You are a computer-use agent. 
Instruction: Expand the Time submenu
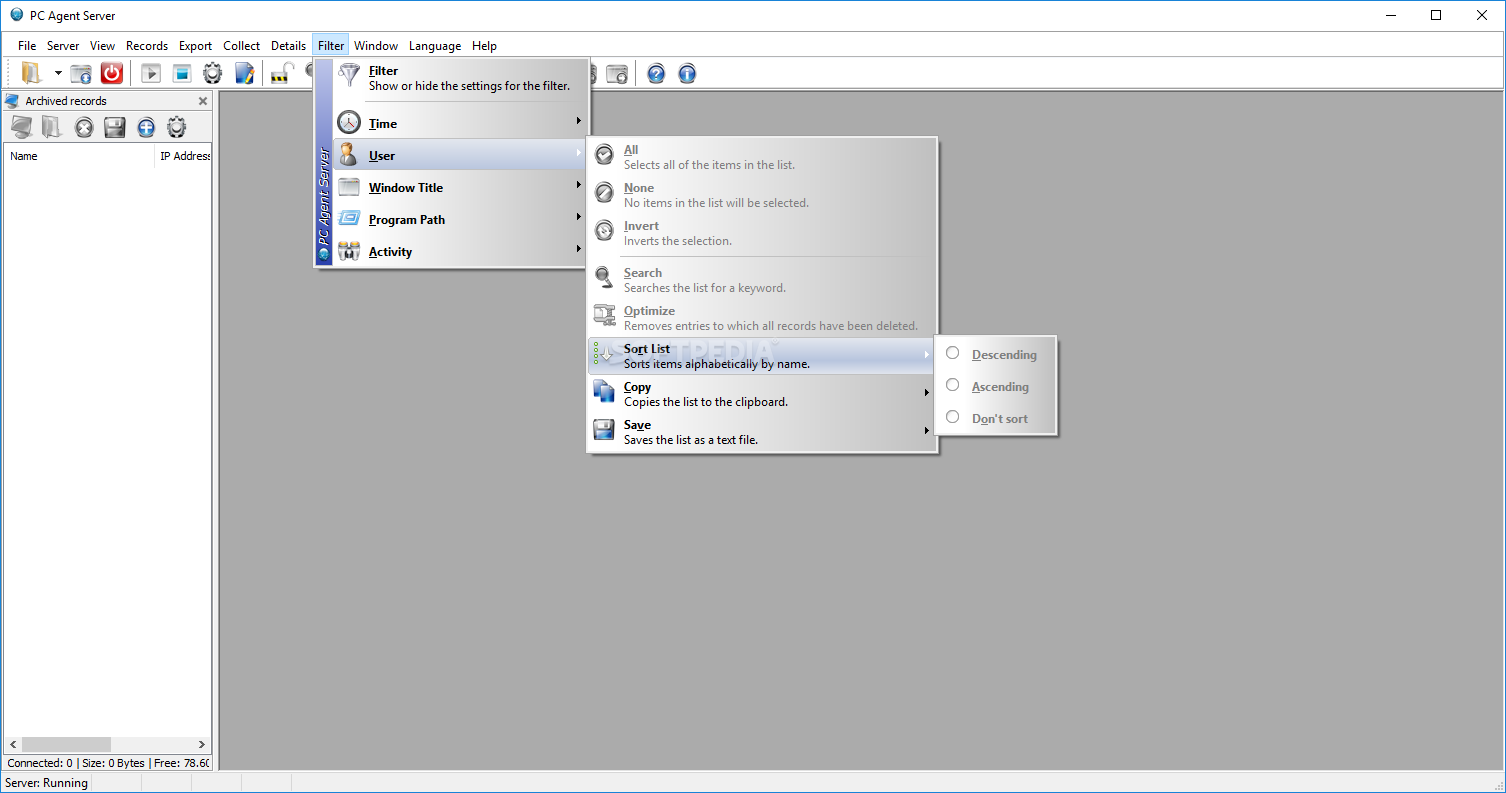460,123
